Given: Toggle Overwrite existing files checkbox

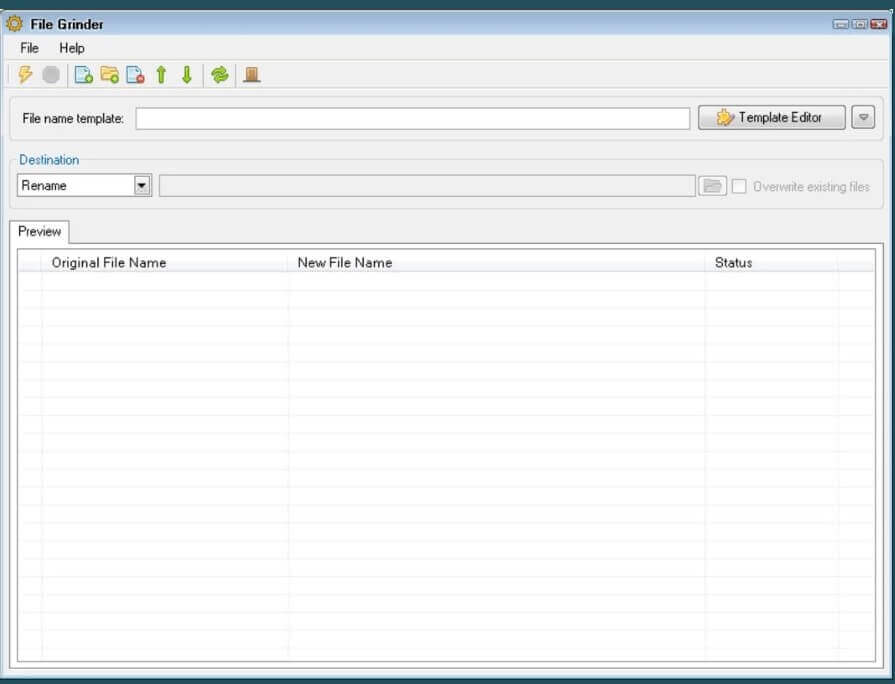Looking at the screenshot, I should click(739, 187).
